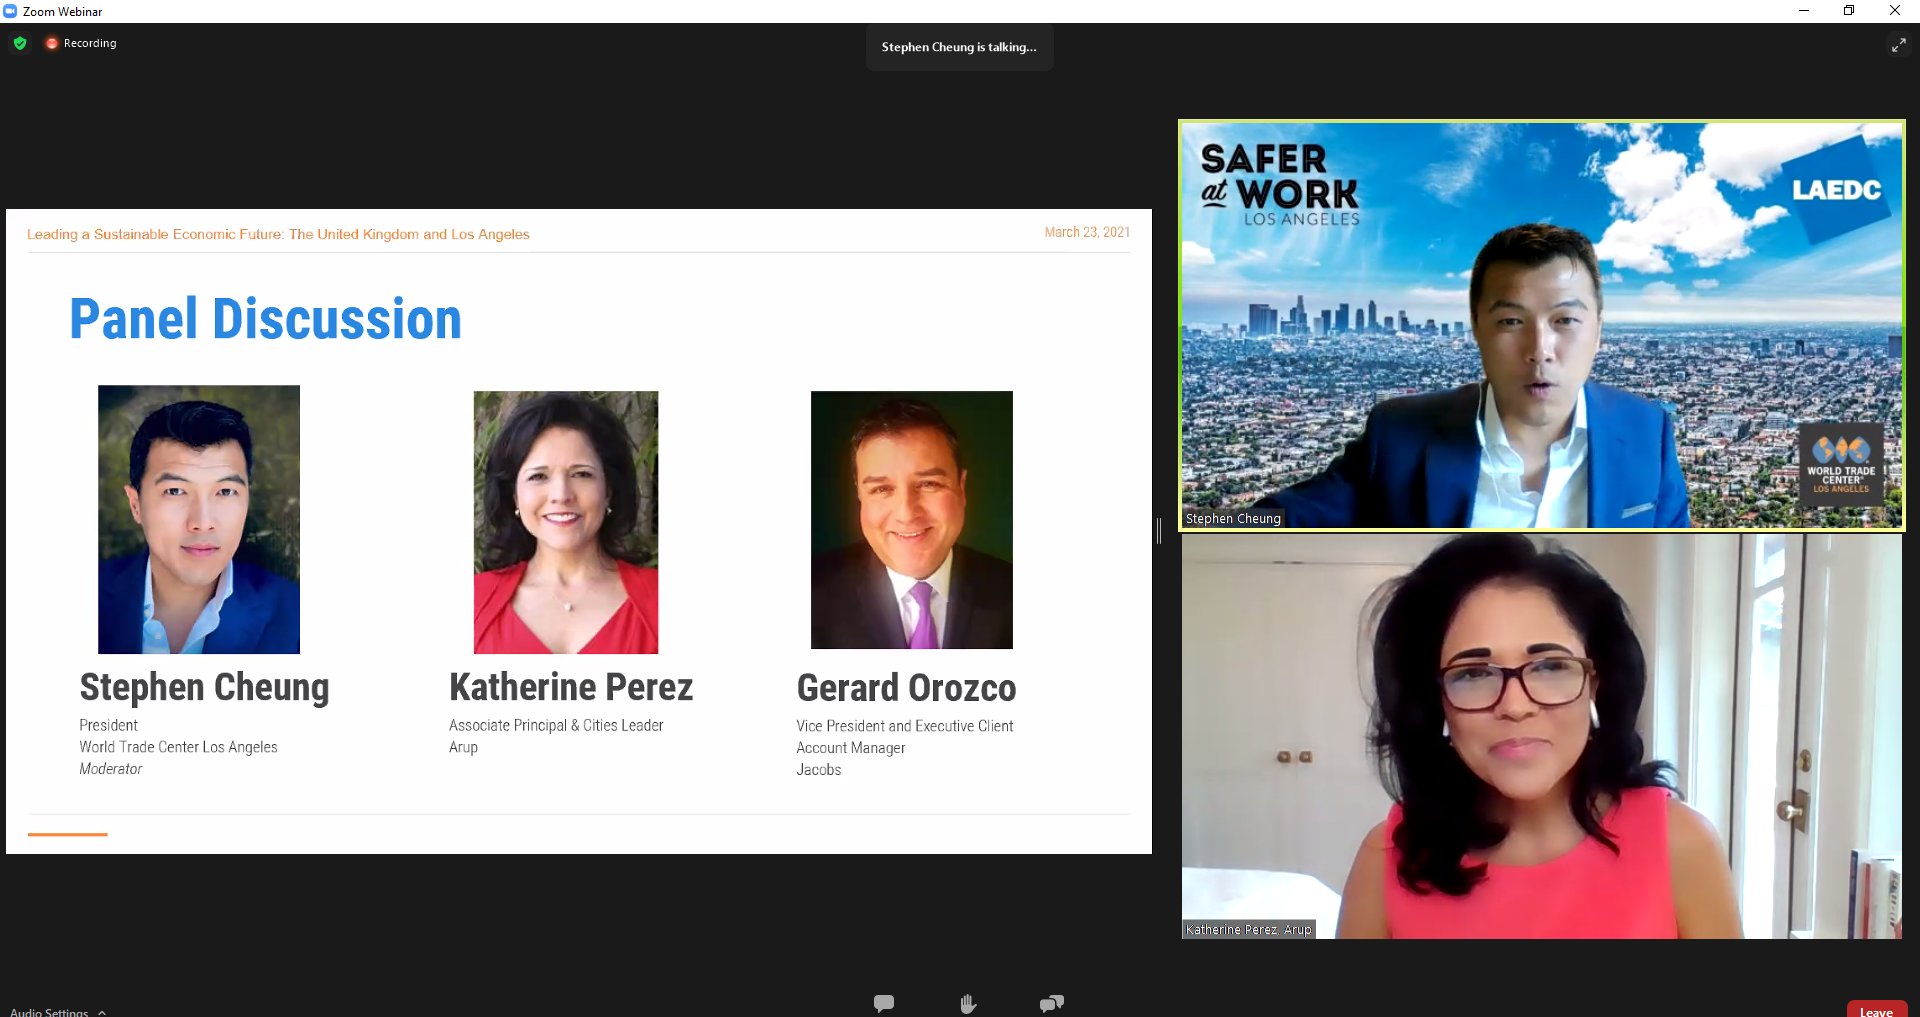Click the Raise Hand icon
The width and height of the screenshot is (1920, 1017).
(968, 1003)
